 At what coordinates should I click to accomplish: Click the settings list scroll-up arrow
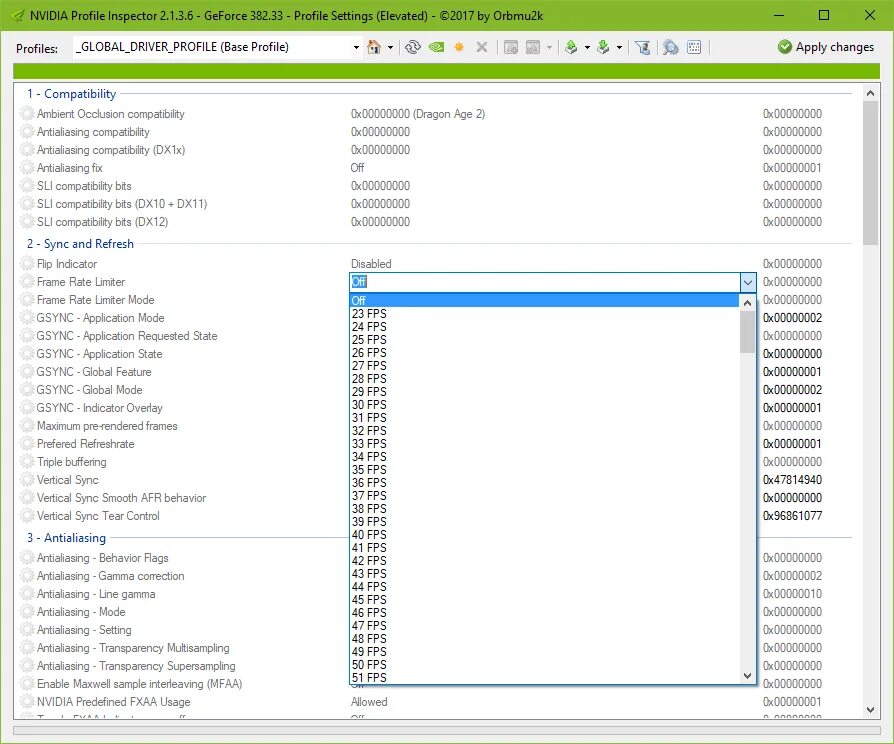coord(870,93)
